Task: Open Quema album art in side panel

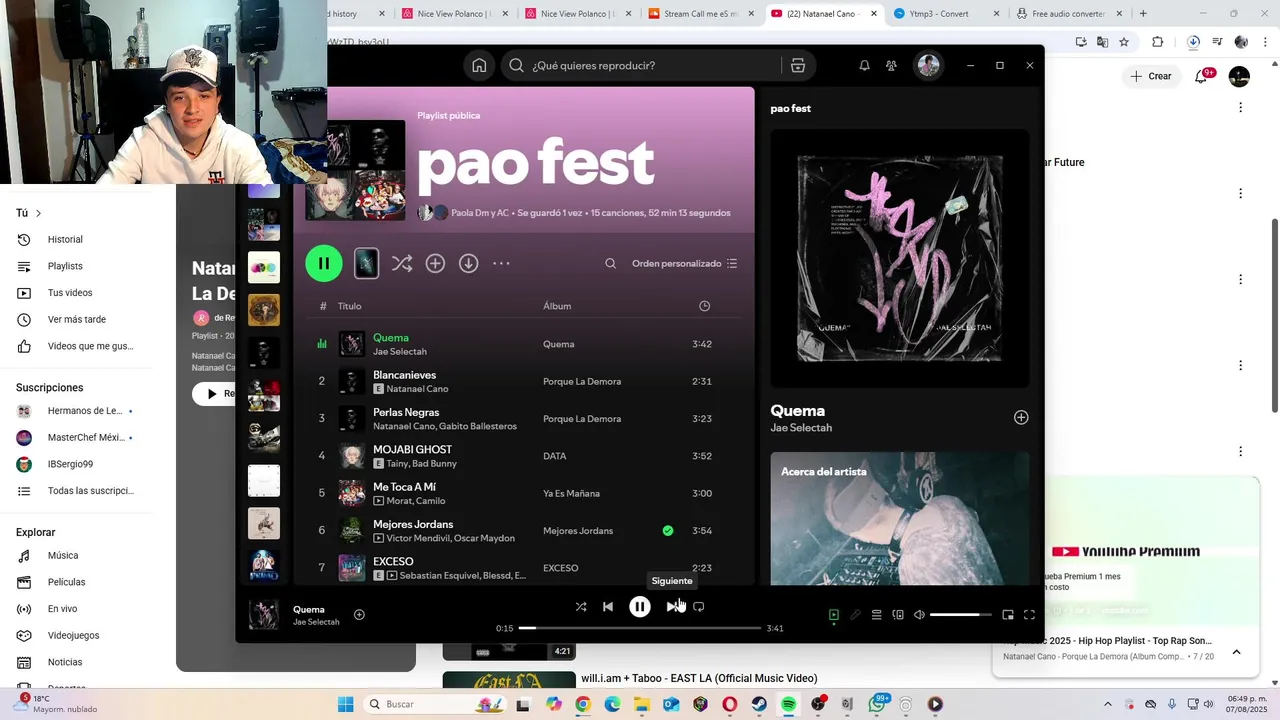Action: [x=900, y=258]
